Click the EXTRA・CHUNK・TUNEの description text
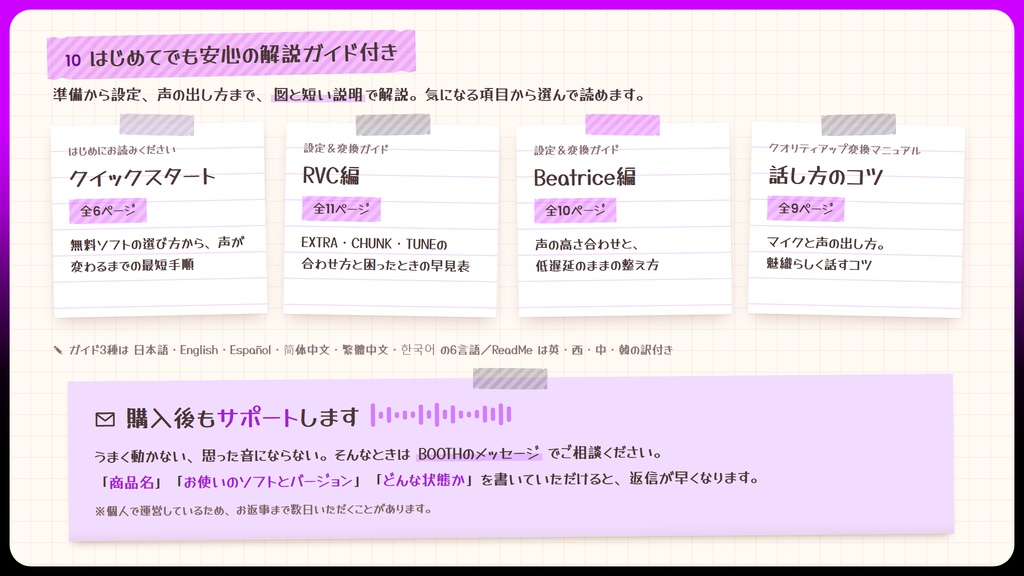Image resolution: width=1024 pixels, height=576 pixels. tap(374, 244)
